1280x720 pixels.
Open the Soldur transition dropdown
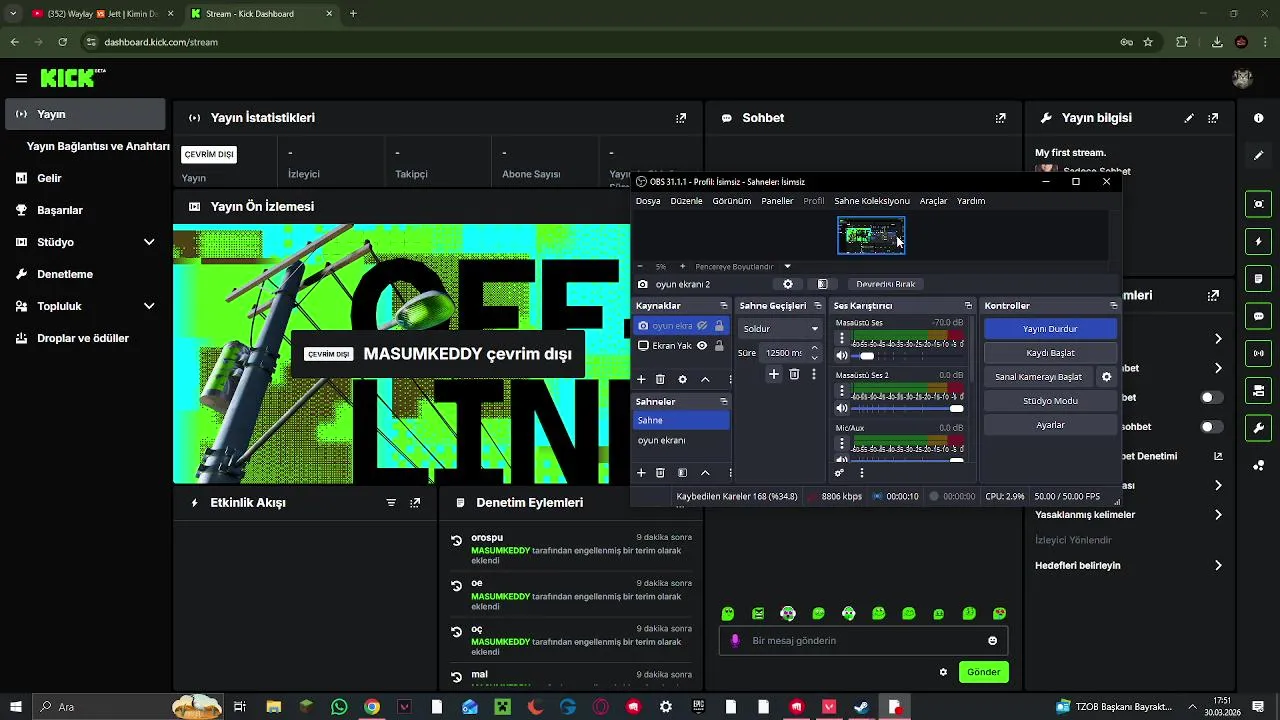[x=780, y=329]
